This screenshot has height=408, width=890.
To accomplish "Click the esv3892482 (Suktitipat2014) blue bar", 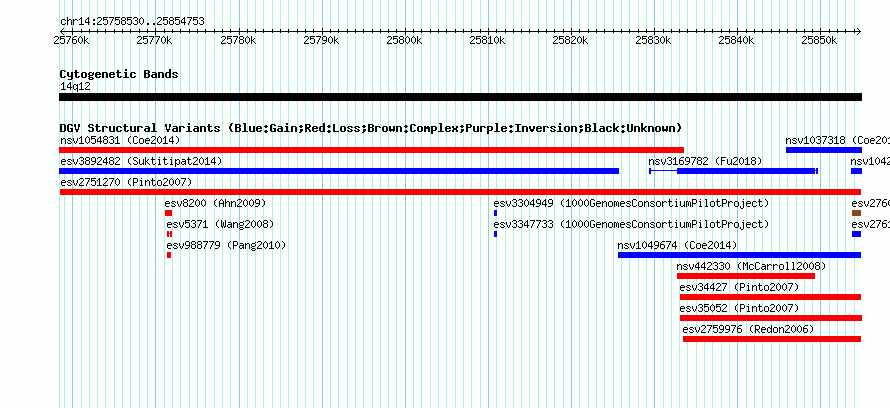I will [x=339, y=171].
